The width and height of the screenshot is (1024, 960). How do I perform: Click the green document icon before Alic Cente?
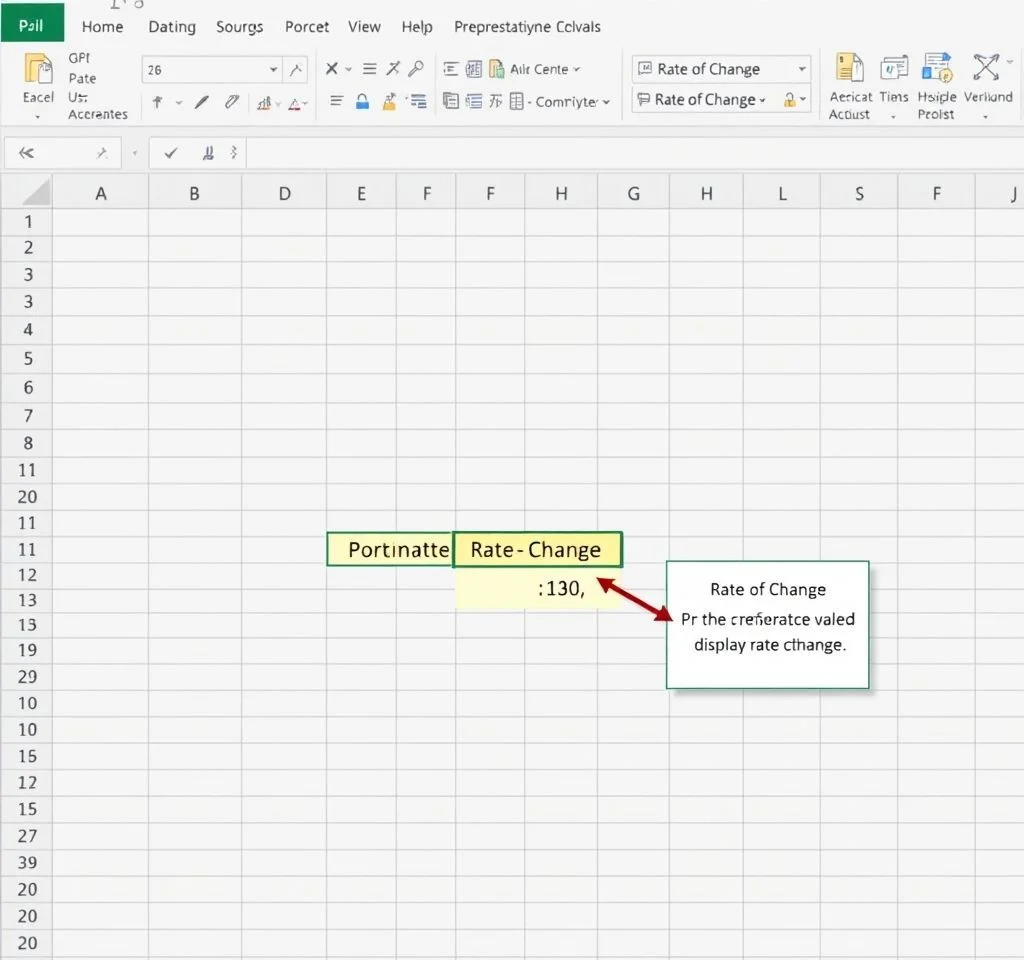coord(496,69)
